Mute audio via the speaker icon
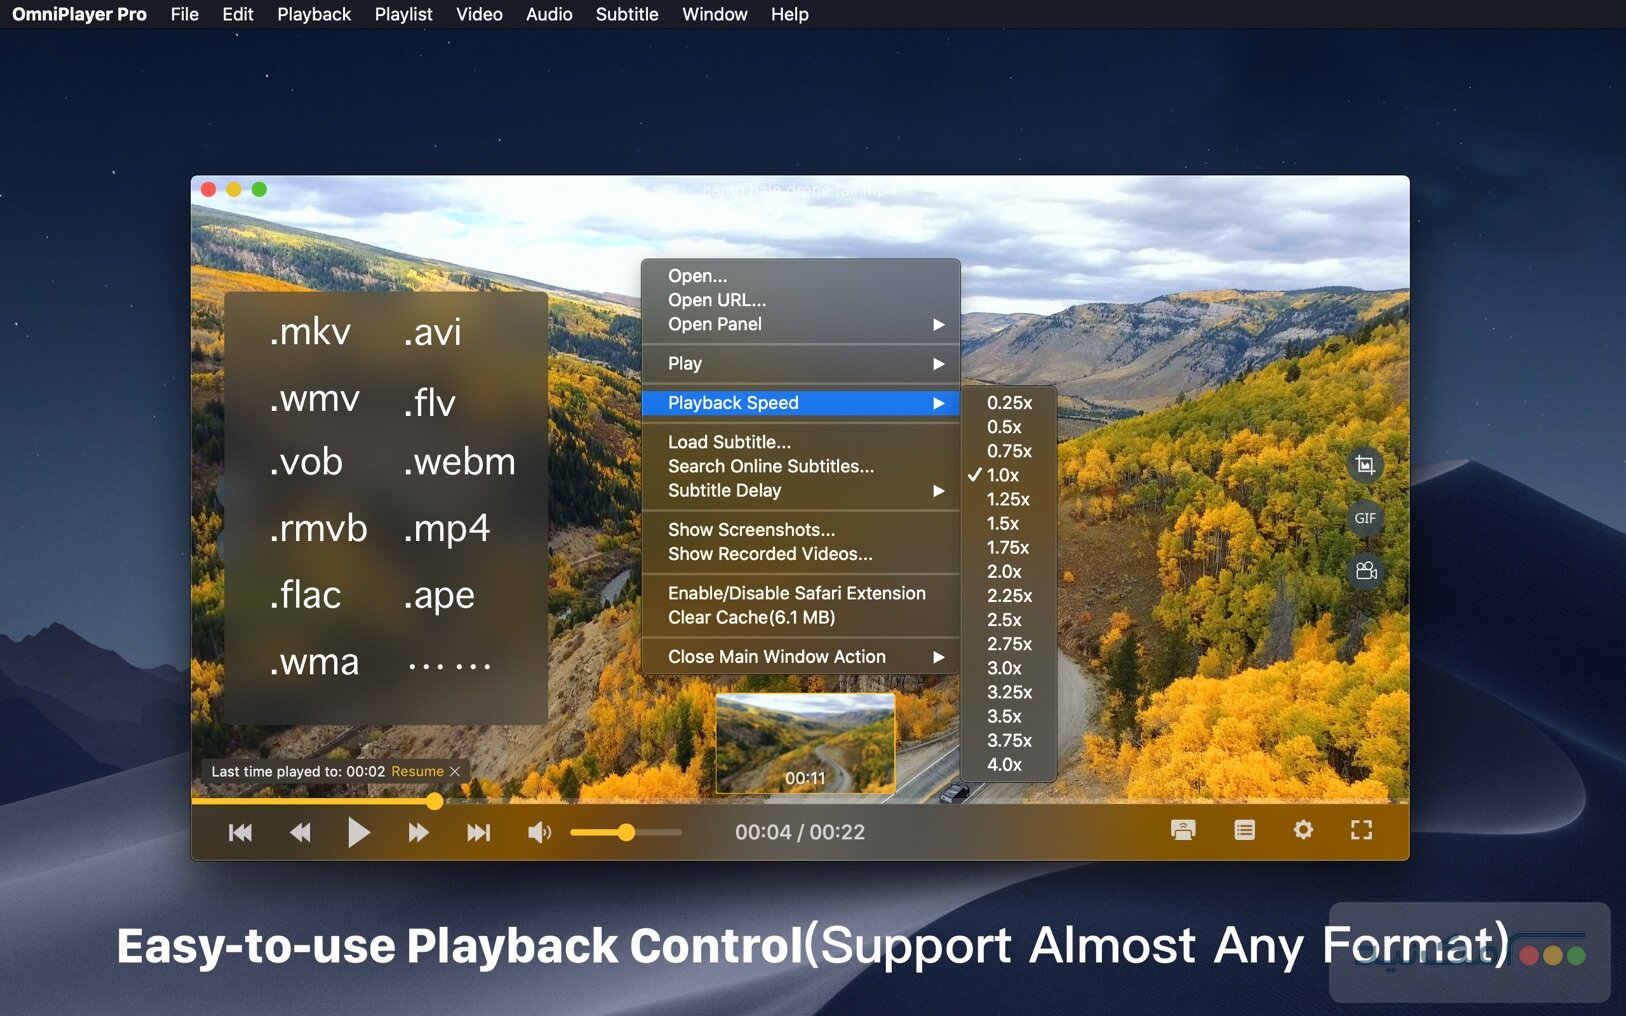 (x=539, y=831)
